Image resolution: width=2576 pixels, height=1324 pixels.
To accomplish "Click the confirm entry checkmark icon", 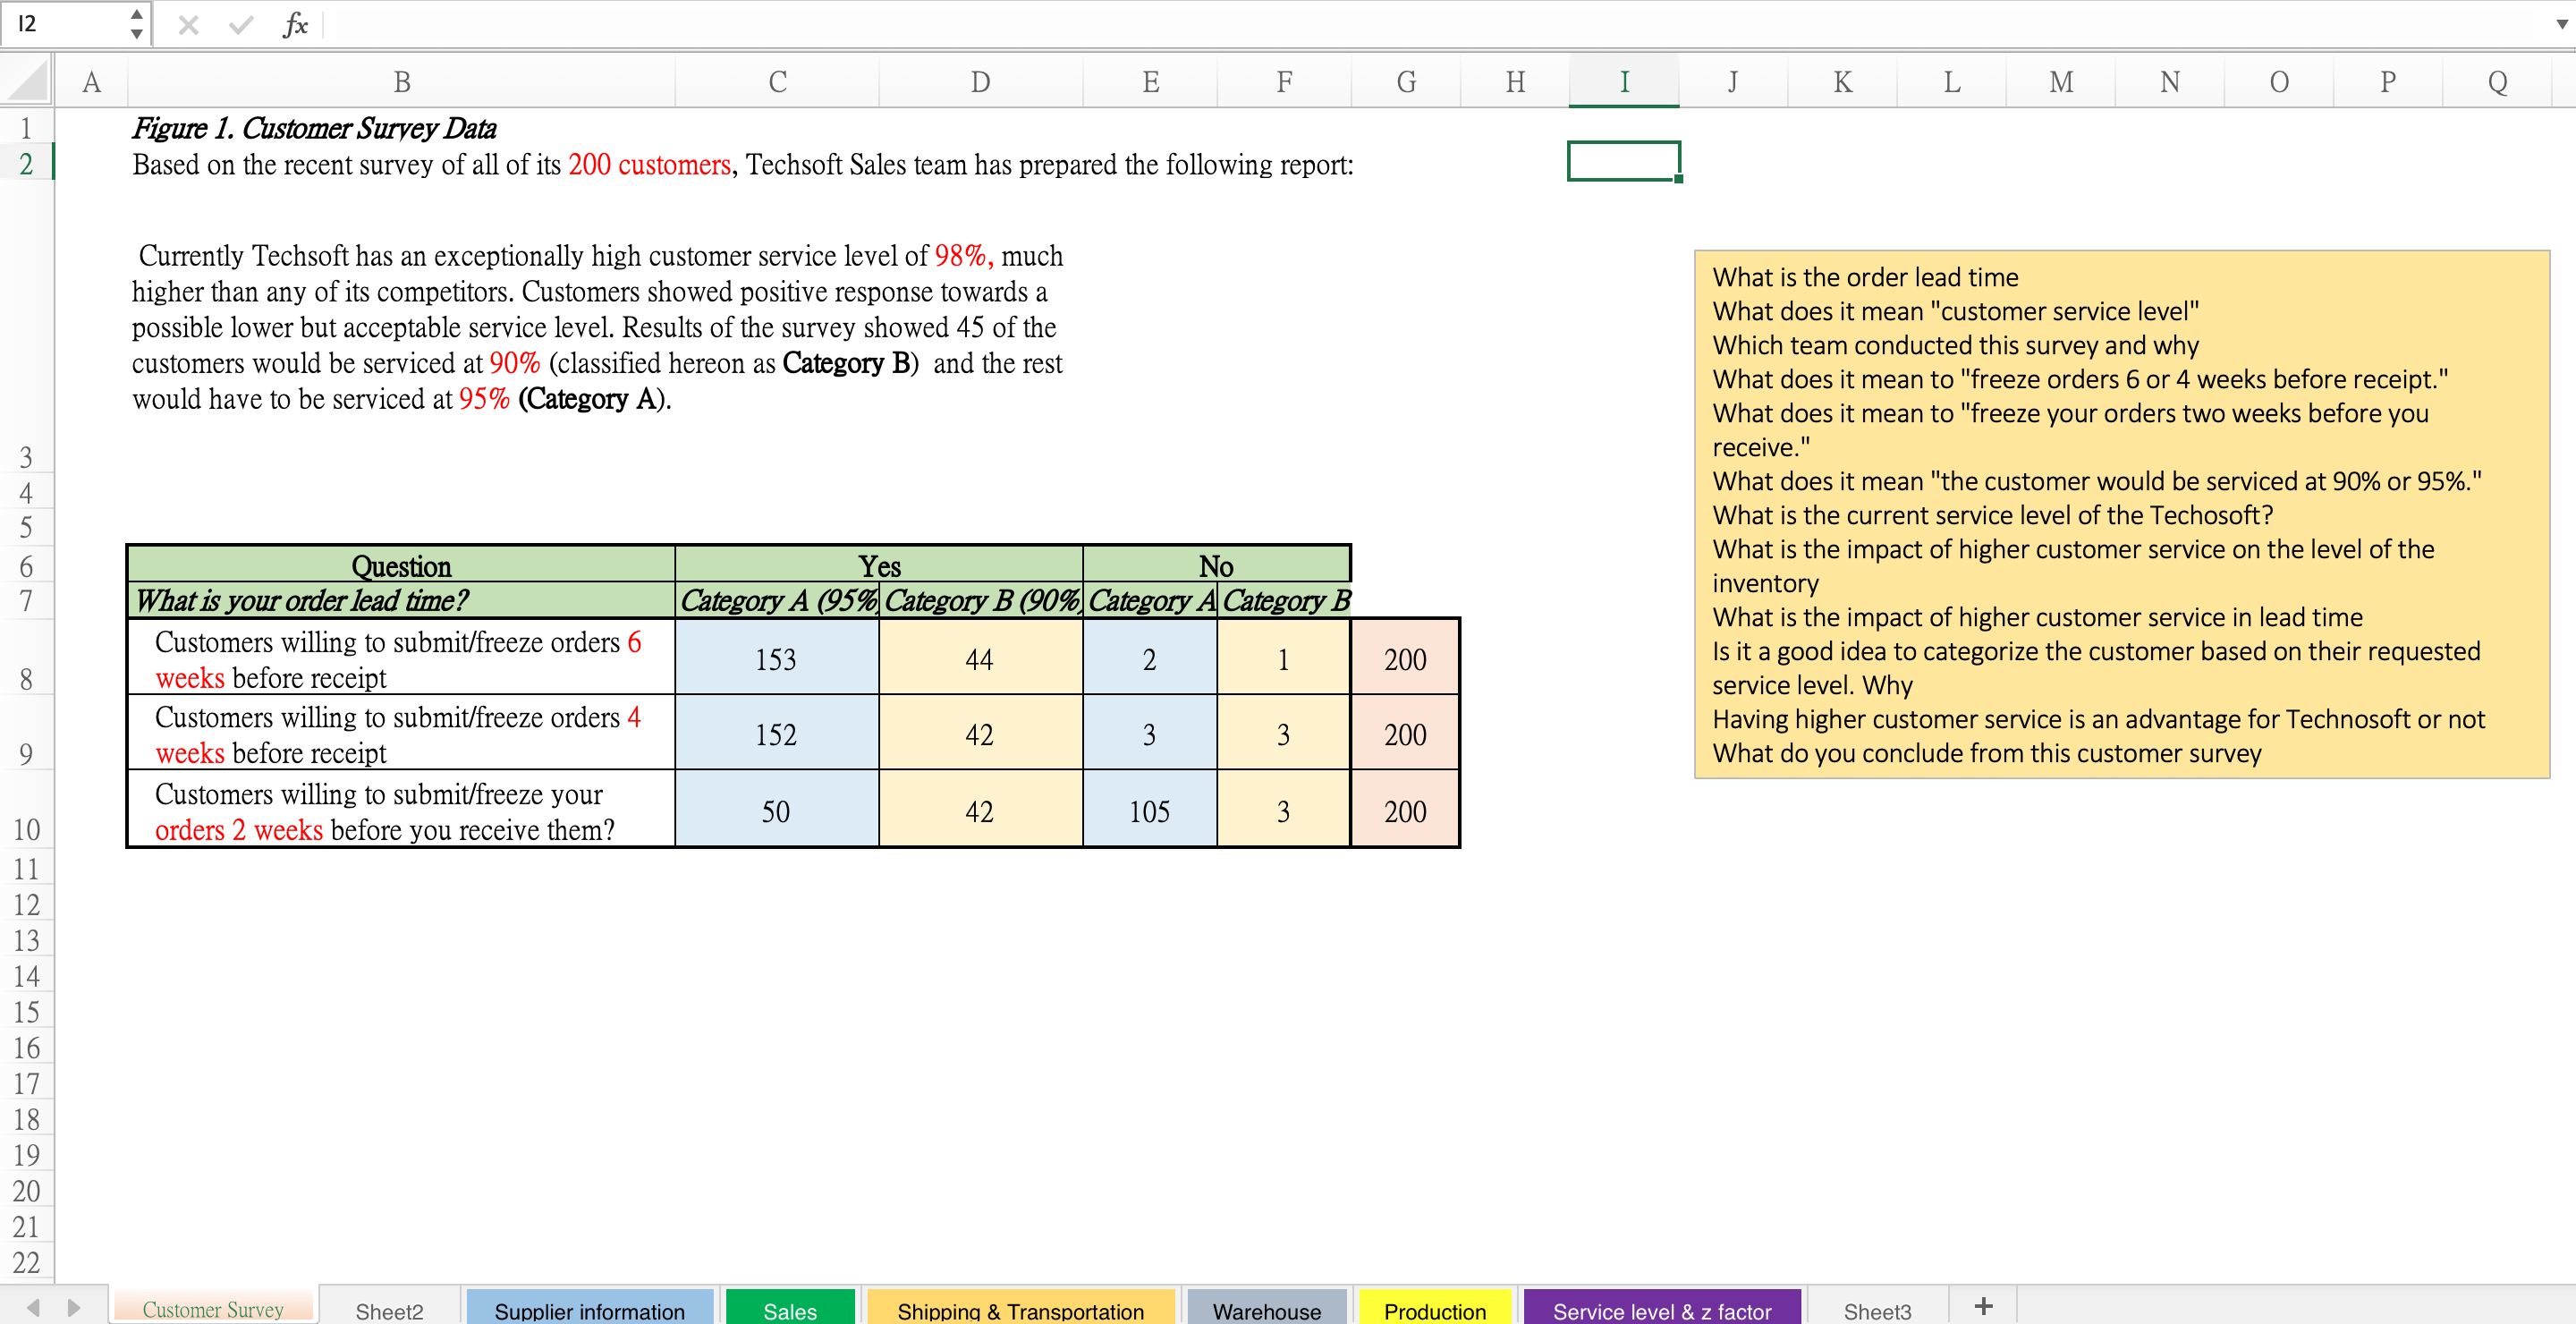I will pos(240,24).
